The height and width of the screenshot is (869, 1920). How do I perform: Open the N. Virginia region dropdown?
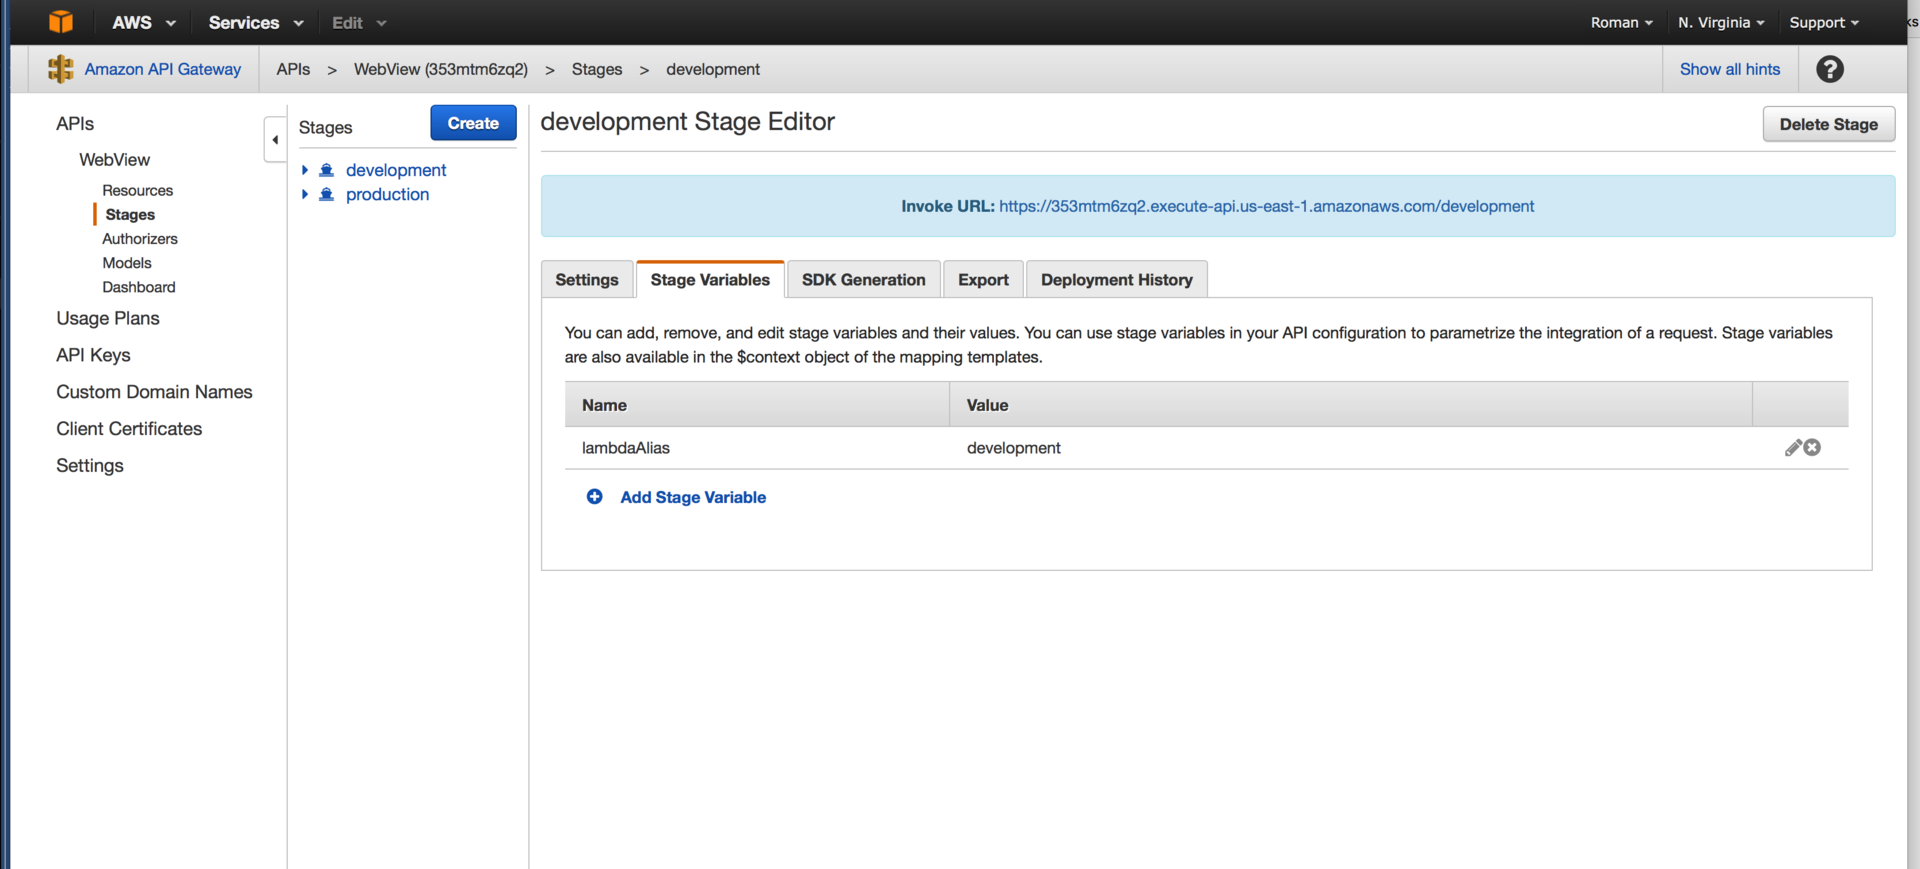pyautogui.click(x=1721, y=22)
